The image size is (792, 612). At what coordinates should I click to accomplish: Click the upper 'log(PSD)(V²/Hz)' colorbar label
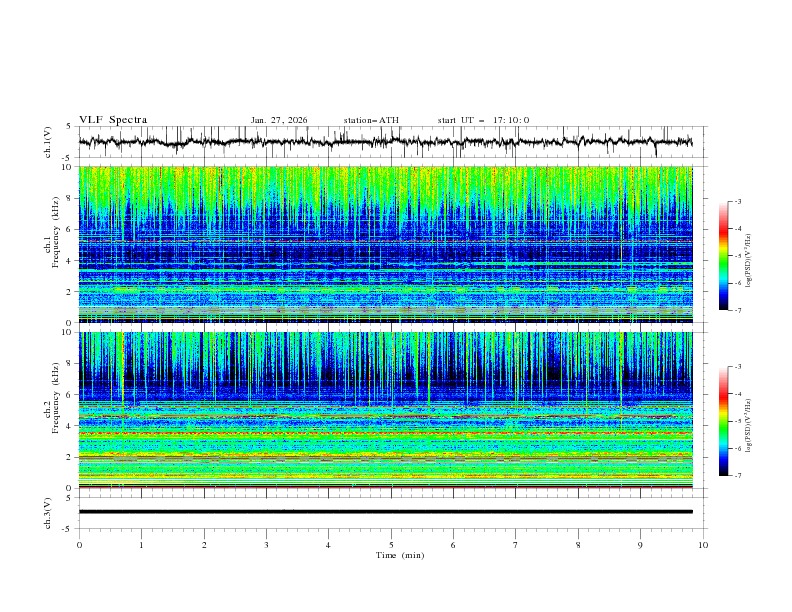749,261
